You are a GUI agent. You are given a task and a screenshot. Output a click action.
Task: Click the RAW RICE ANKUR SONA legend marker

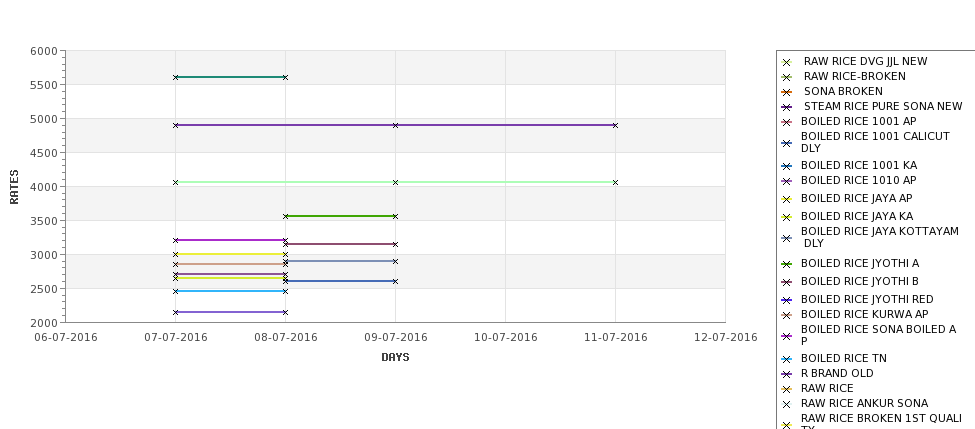pyautogui.click(x=786, y=404)
